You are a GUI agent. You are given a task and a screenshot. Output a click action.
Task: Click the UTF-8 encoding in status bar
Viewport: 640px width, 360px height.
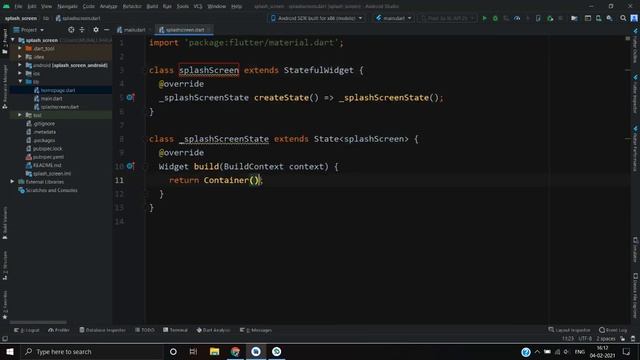tap(585, 339)
